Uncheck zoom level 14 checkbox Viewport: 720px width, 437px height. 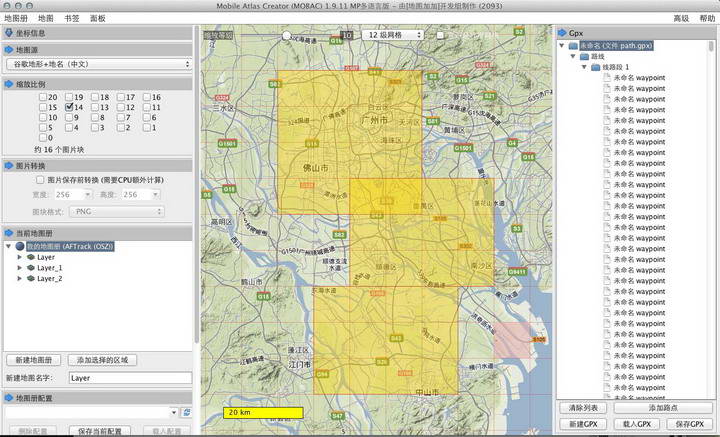pos(69,107)
